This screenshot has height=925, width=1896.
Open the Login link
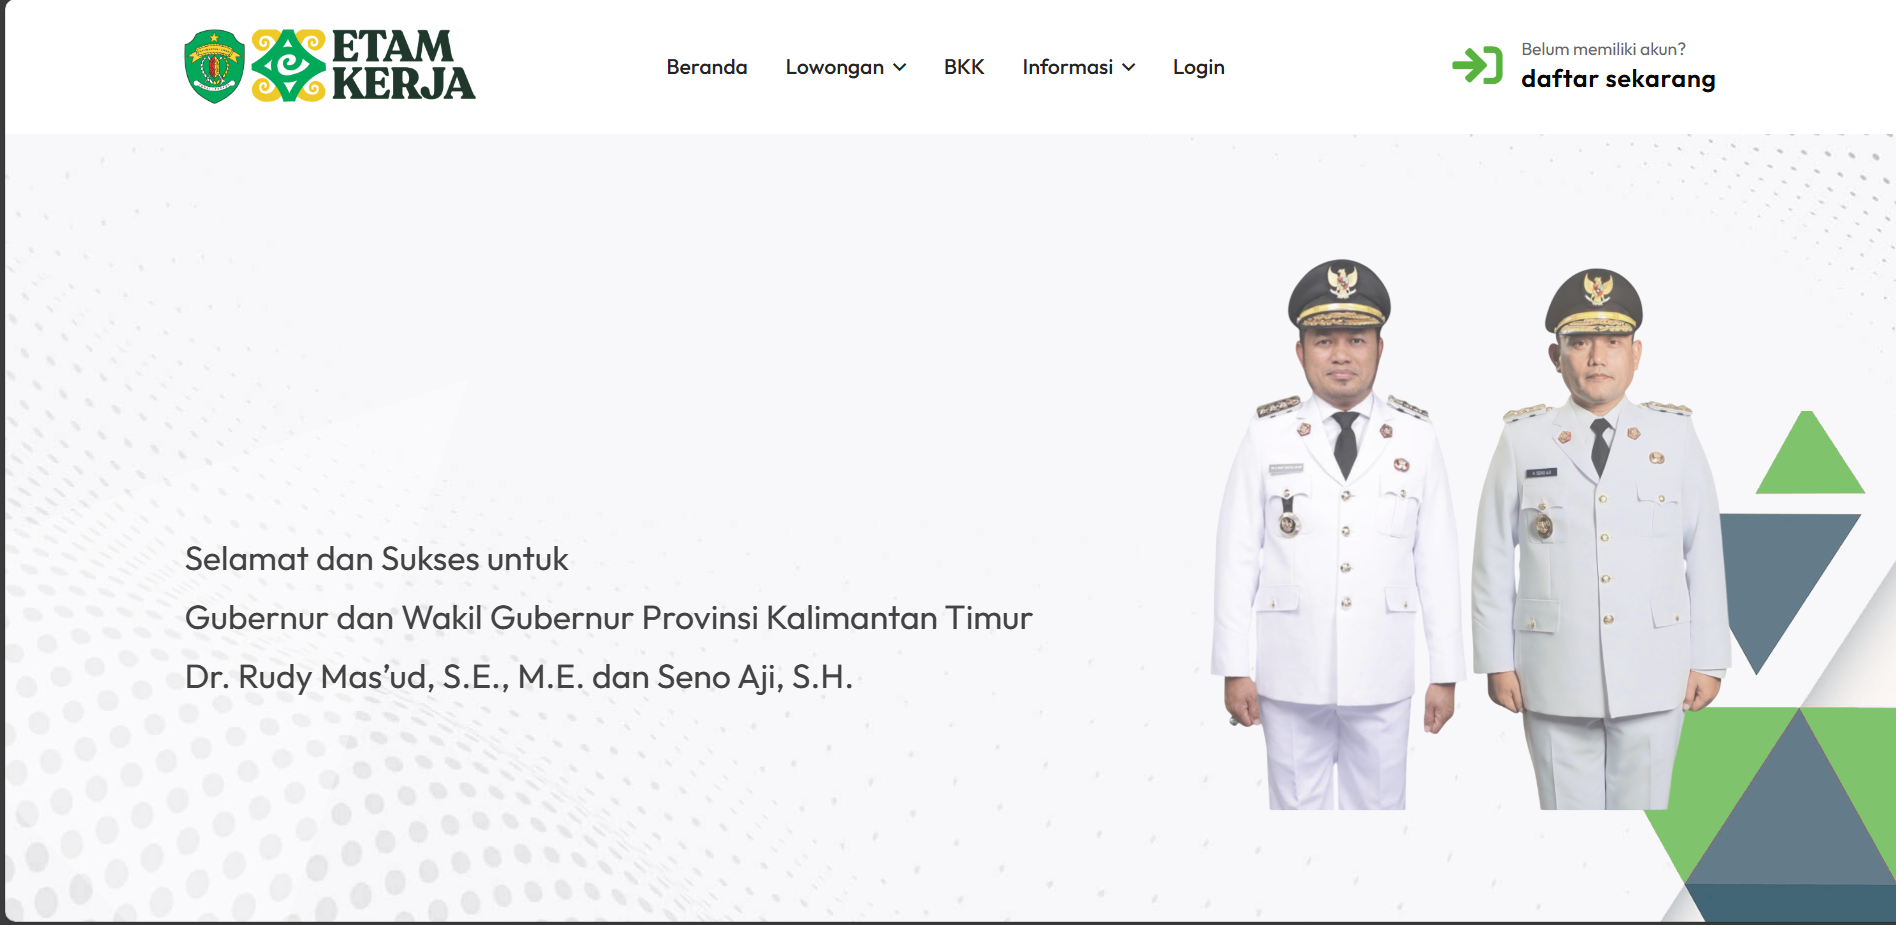(x=1198, y=67)
